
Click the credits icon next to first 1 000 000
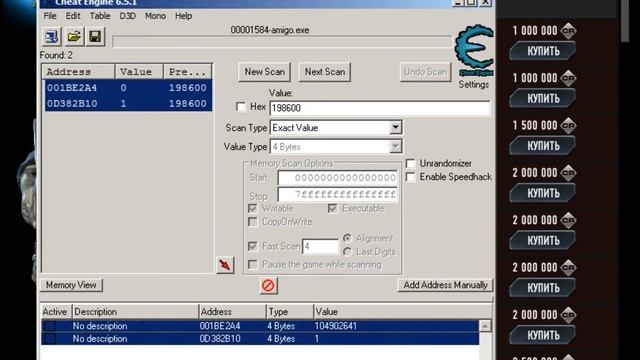[568, 31]
